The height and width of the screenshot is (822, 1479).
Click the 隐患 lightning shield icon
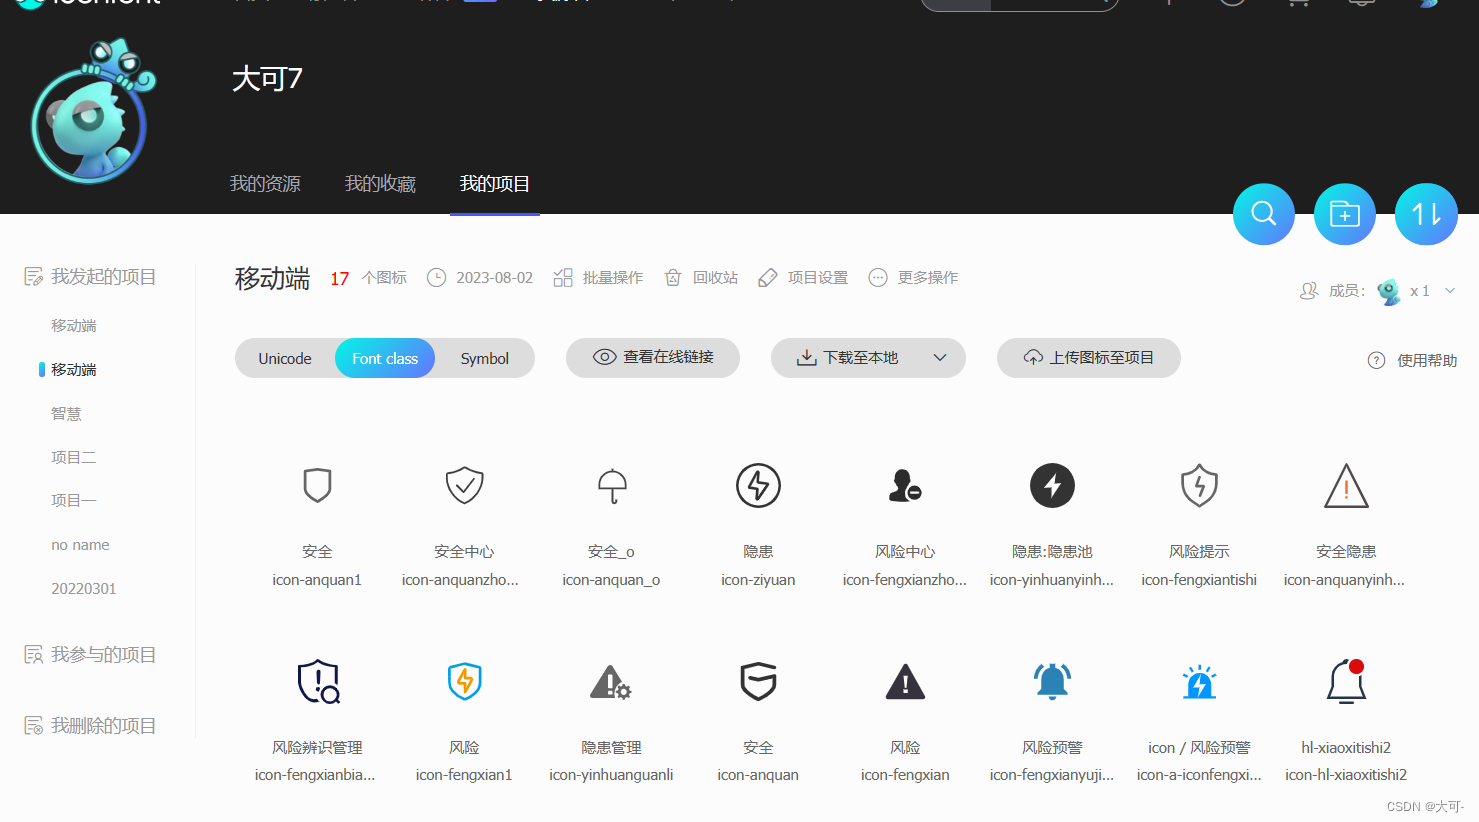pyautogui.click(x=758, y=485)
